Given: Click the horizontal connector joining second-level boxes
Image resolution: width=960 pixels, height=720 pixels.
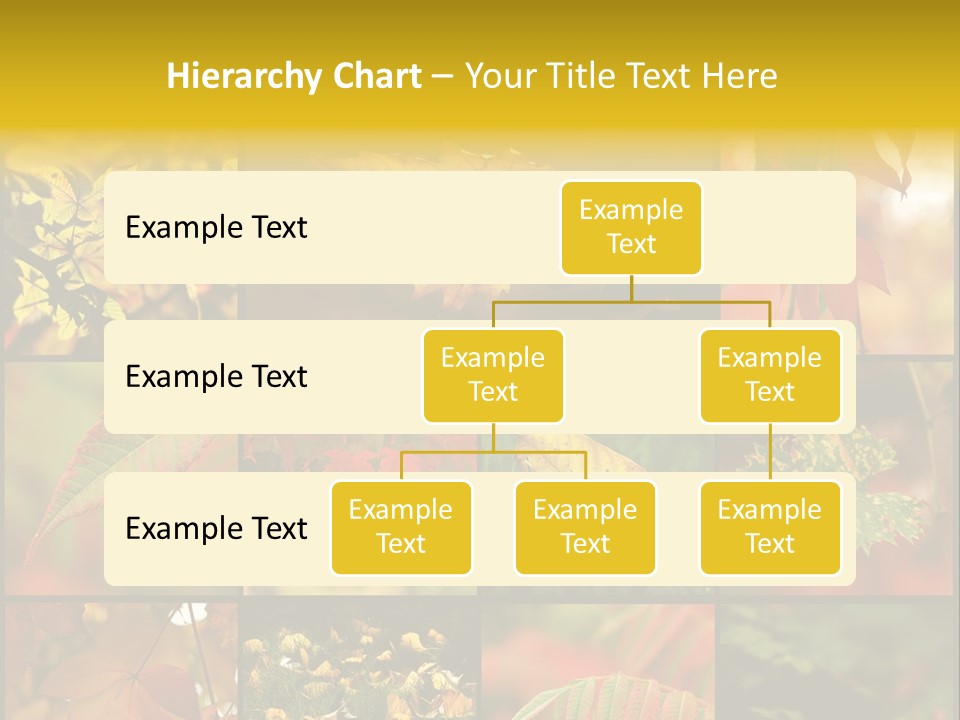Looking at the screenshot, I should click(x=560, y=301).
